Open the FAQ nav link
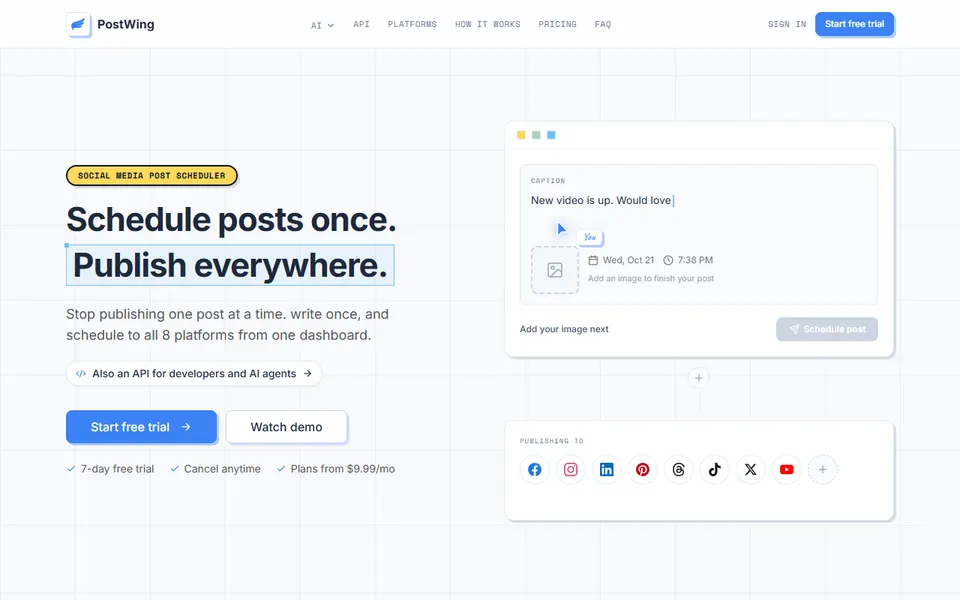 pyautogui.click(x=603, y=24)
